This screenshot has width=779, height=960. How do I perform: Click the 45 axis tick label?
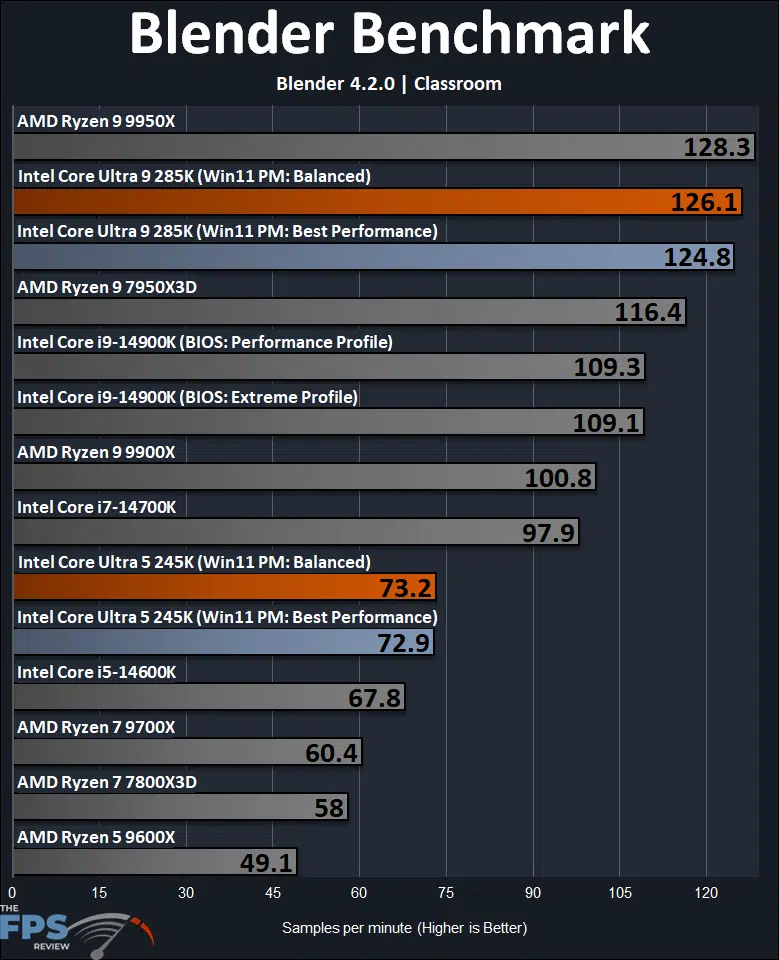(x=273, y=893)
